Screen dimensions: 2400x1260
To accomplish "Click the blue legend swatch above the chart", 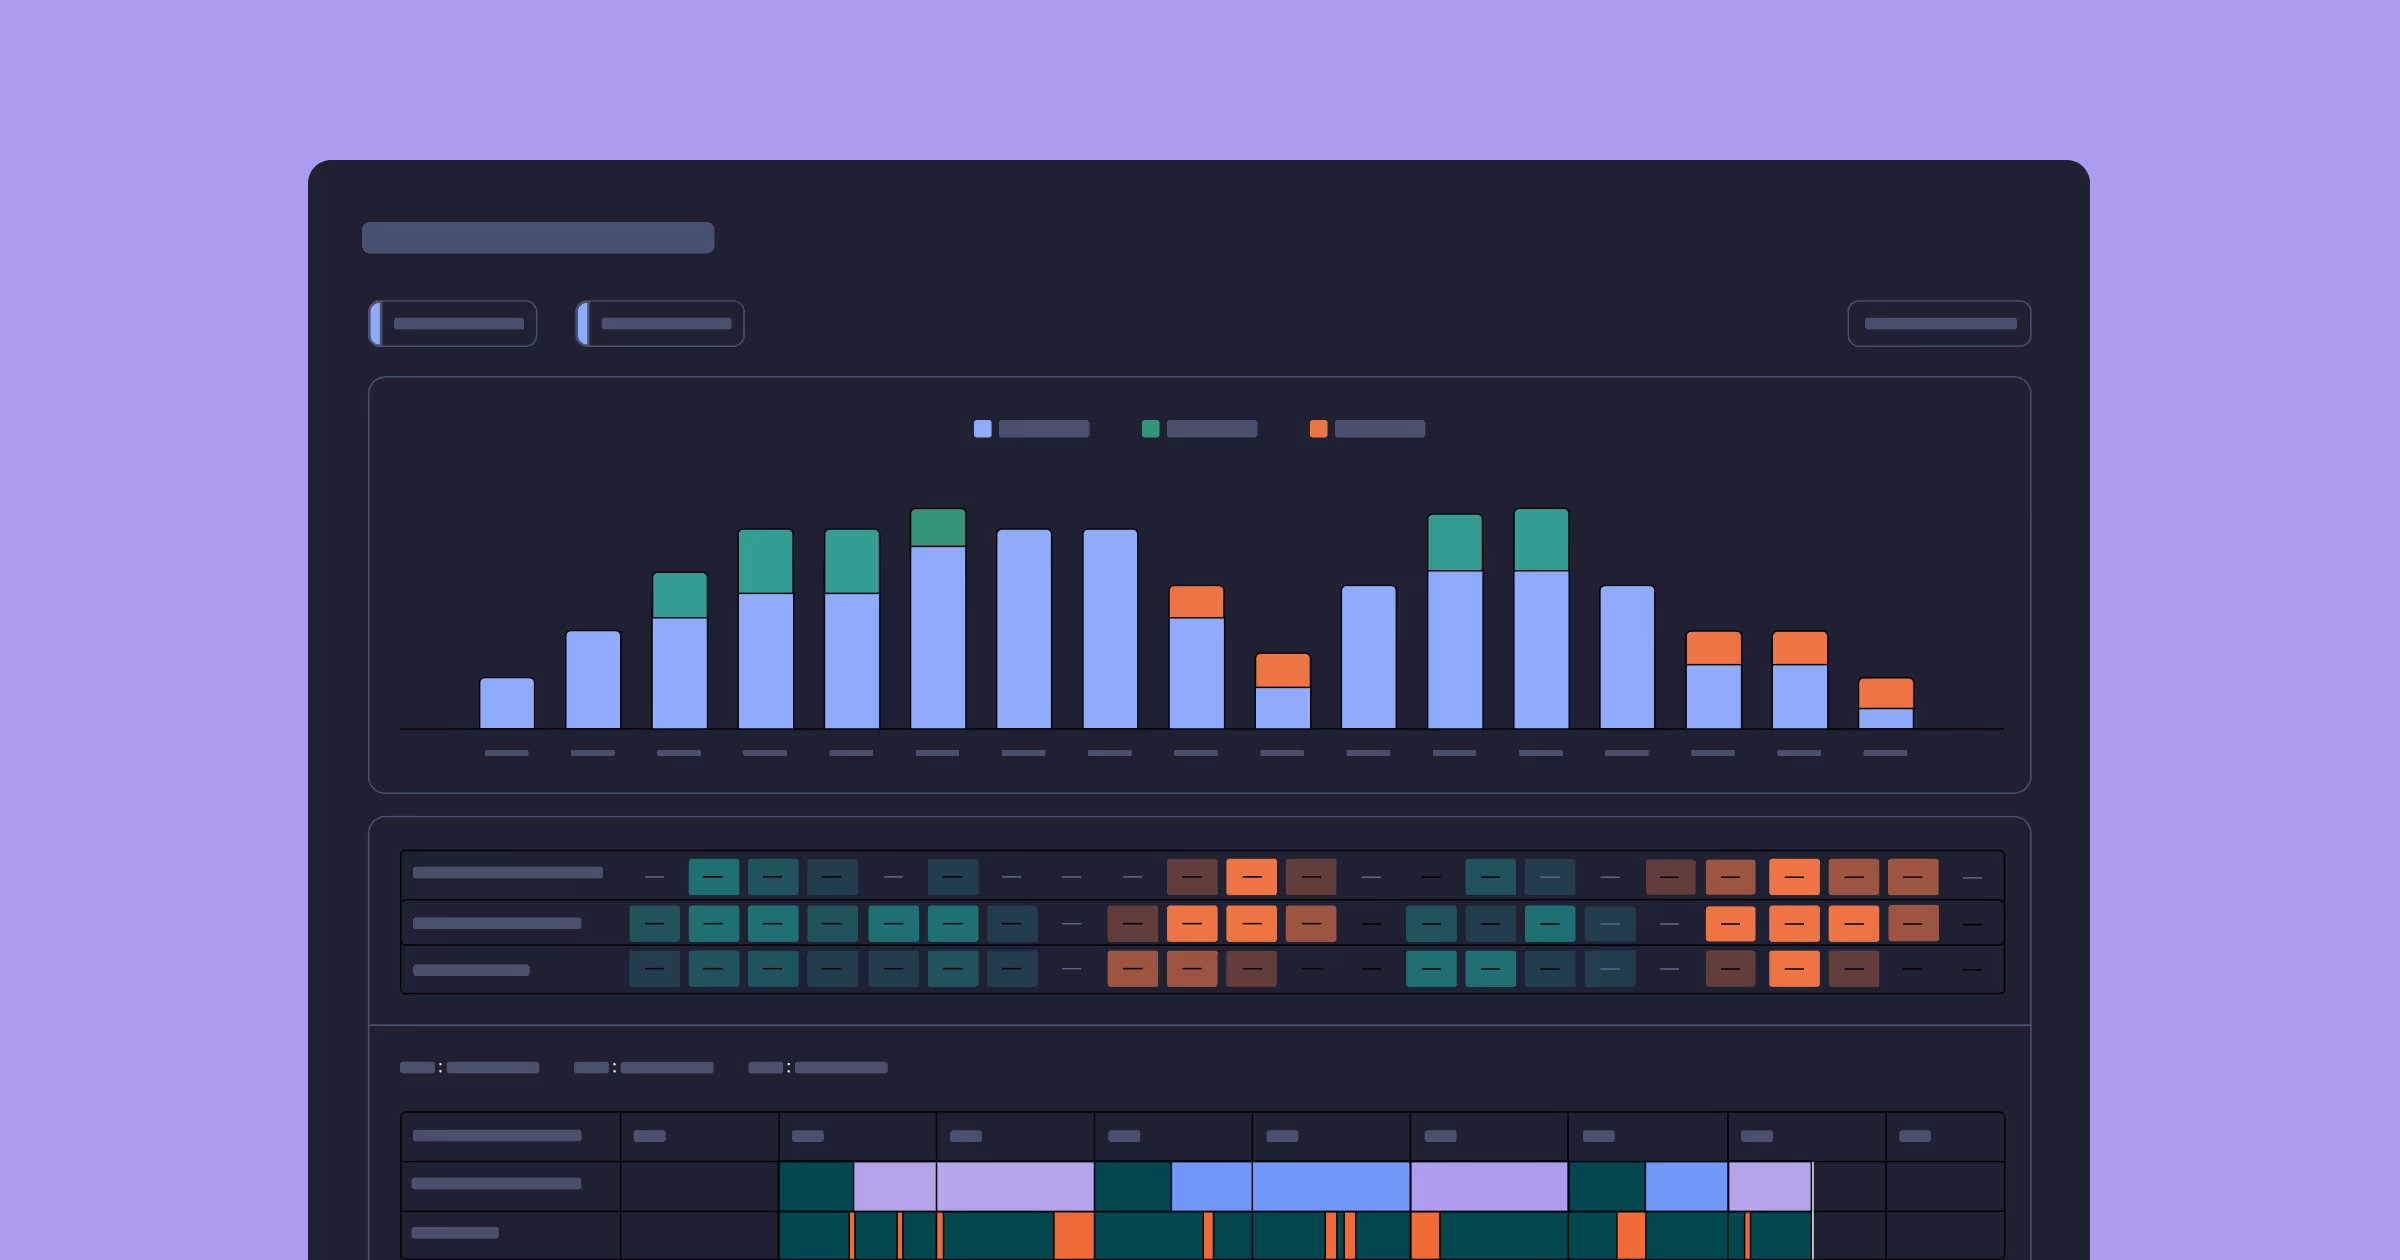I will click(x=982, y=429).
